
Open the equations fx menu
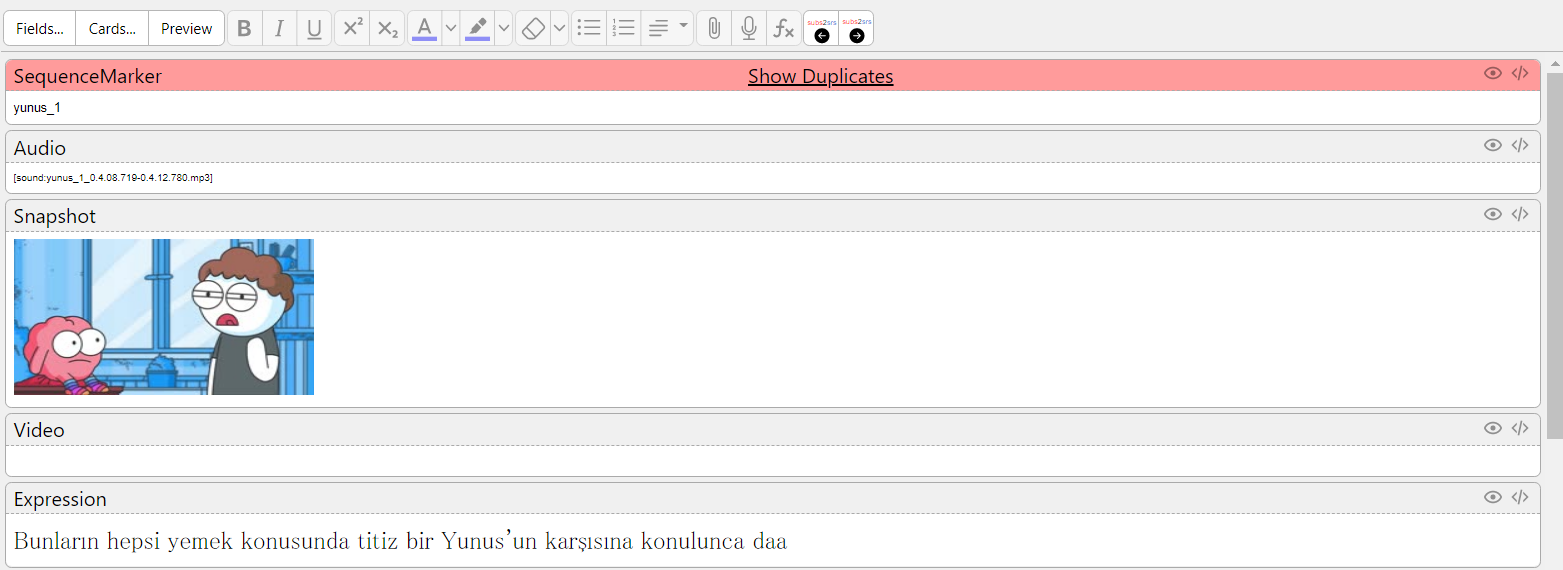(784, 29)
